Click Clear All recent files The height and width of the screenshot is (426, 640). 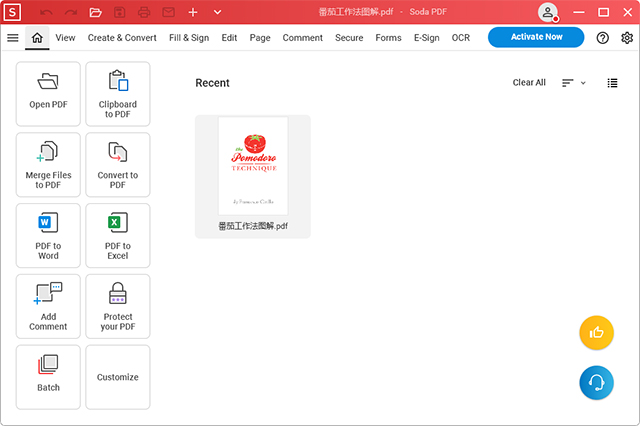point(529,83)
